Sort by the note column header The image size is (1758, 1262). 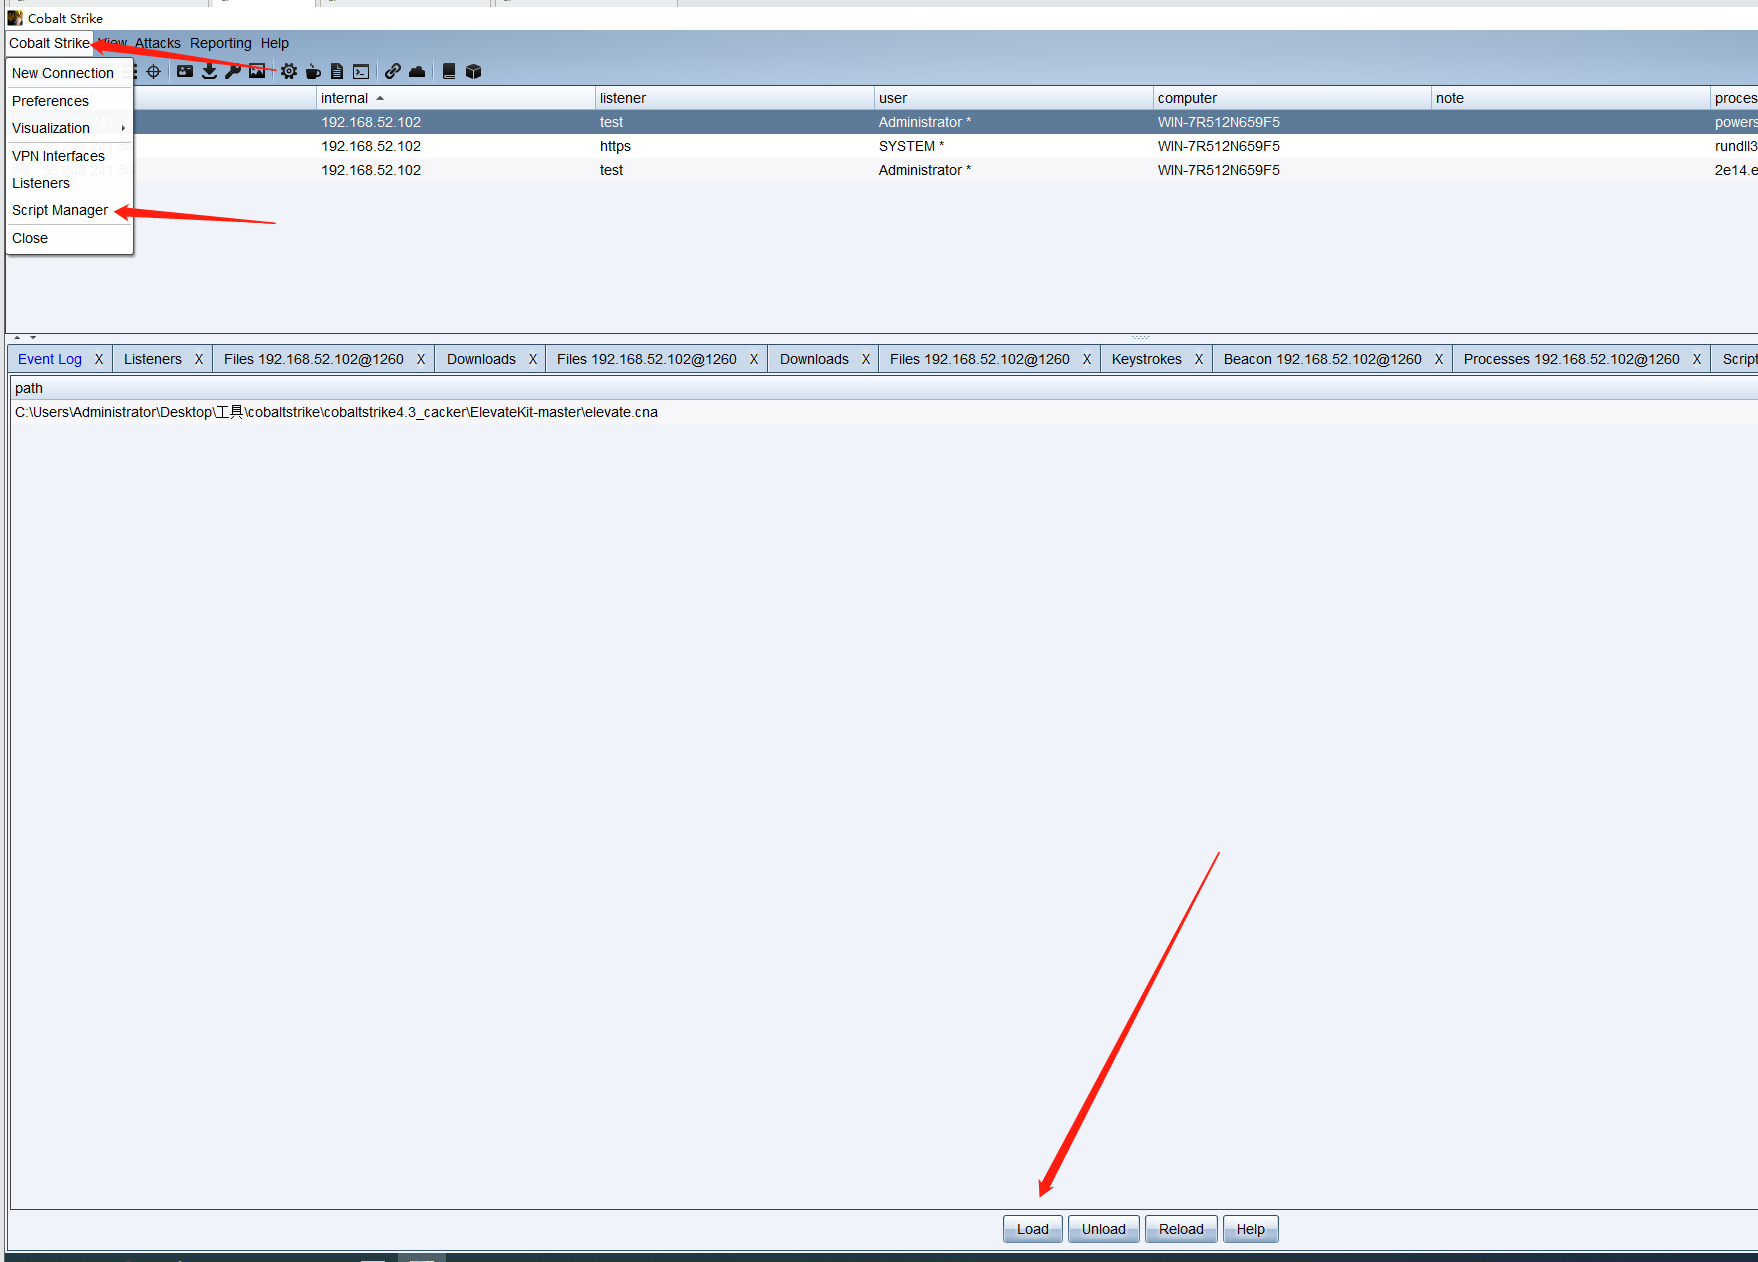(x=1571, y=98)
